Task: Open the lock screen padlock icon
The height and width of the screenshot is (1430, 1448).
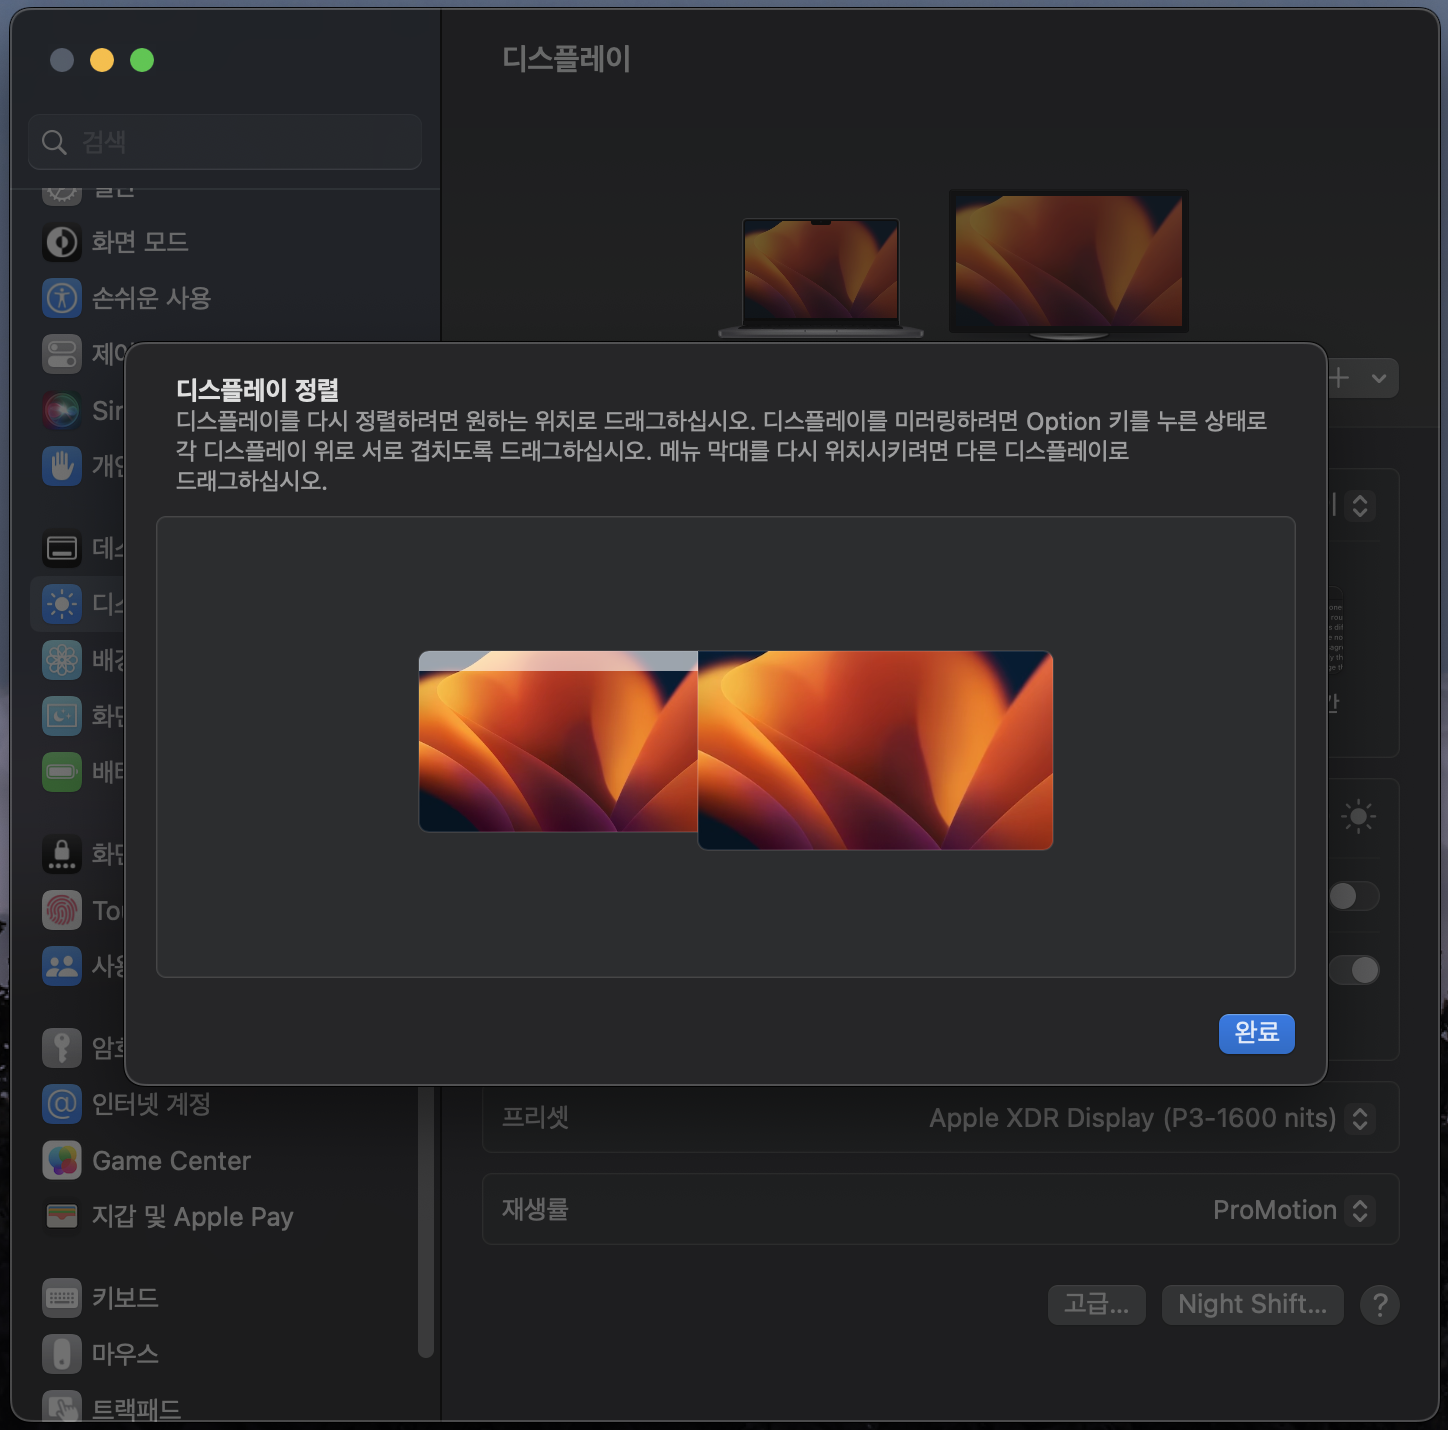Action: coord(62,854)
